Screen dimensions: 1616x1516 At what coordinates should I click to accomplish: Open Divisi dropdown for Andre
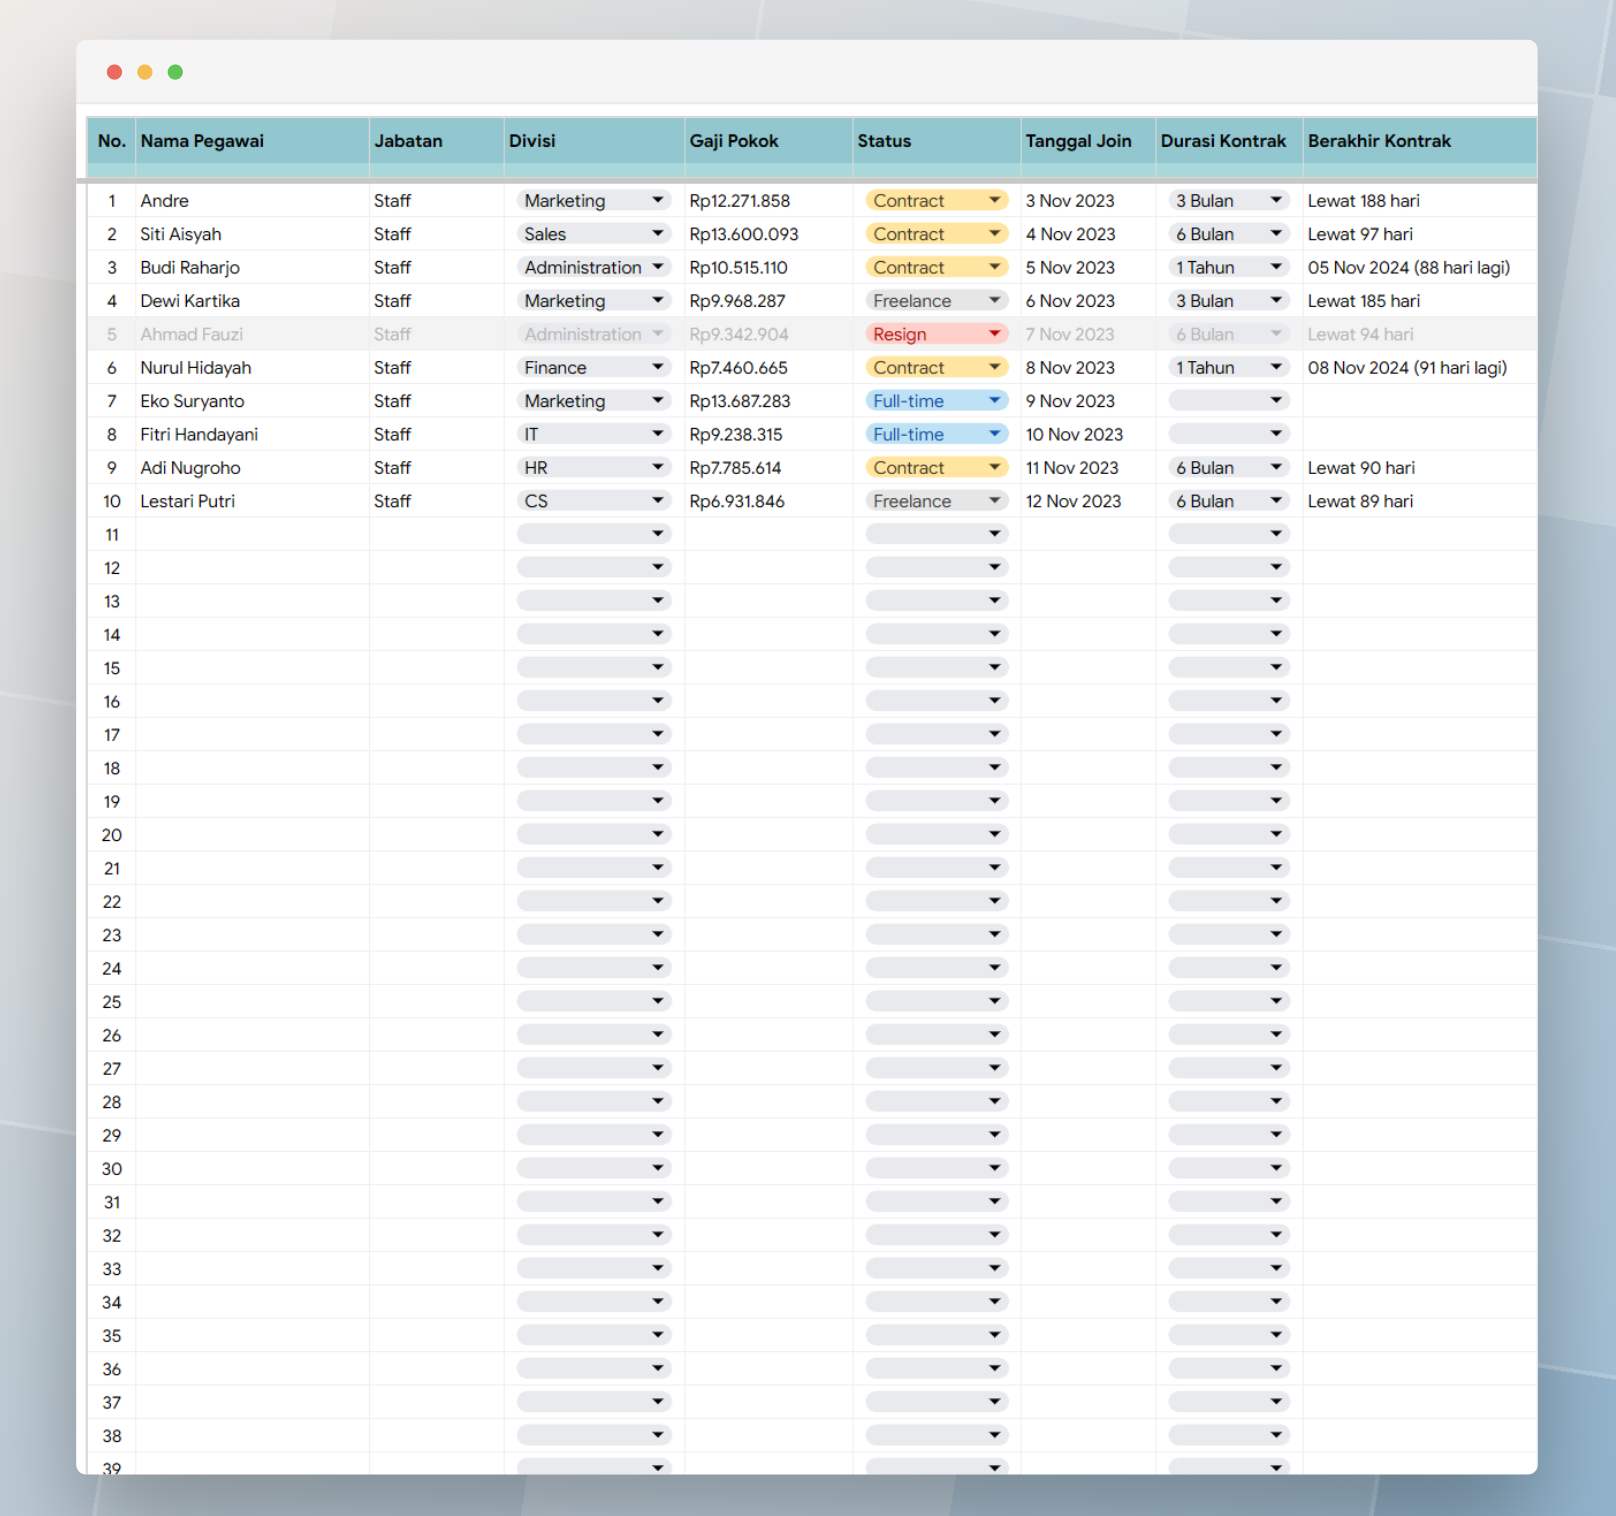(x=593, y=201)
